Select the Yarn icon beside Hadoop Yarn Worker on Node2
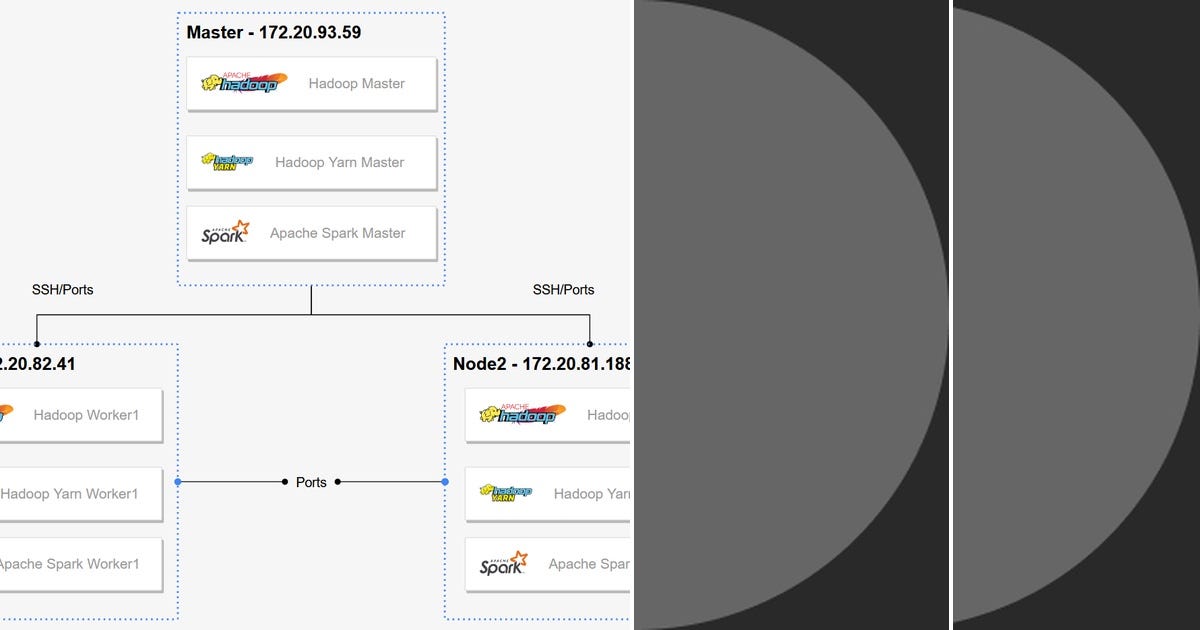Screen dimensions: 1200x630 504,493
